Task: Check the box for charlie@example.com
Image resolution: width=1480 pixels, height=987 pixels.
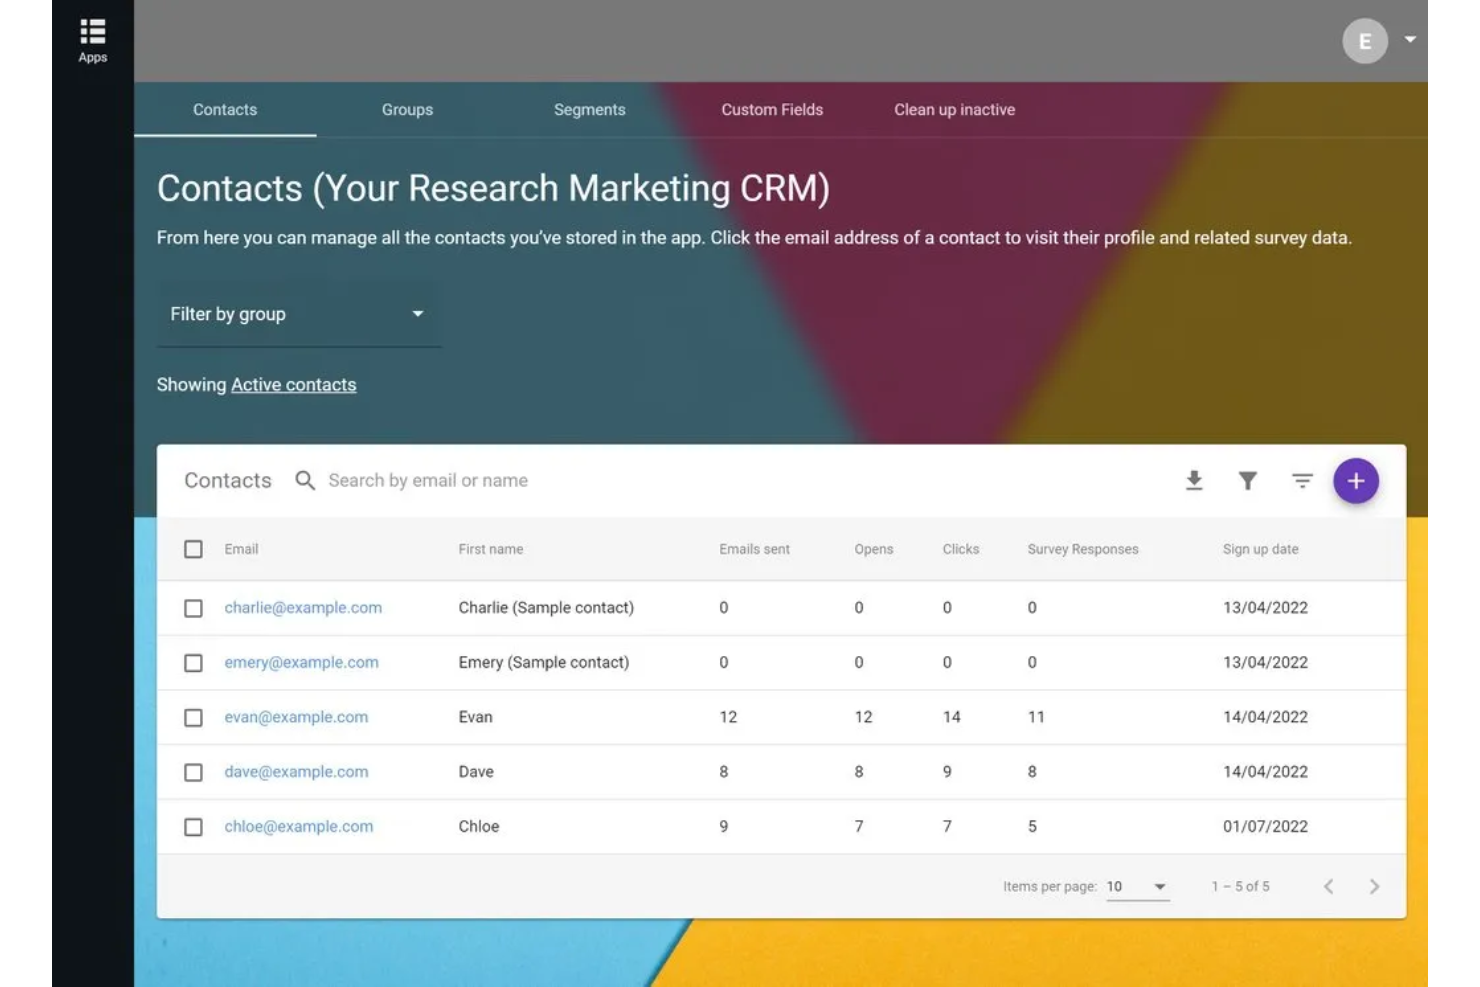Action: [193, 608]
